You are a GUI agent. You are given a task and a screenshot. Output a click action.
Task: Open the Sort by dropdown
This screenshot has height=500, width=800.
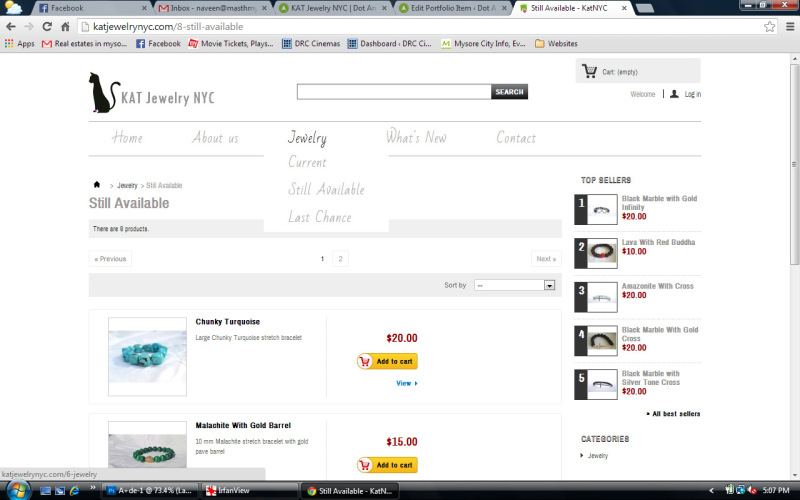(x=514, y=285)
